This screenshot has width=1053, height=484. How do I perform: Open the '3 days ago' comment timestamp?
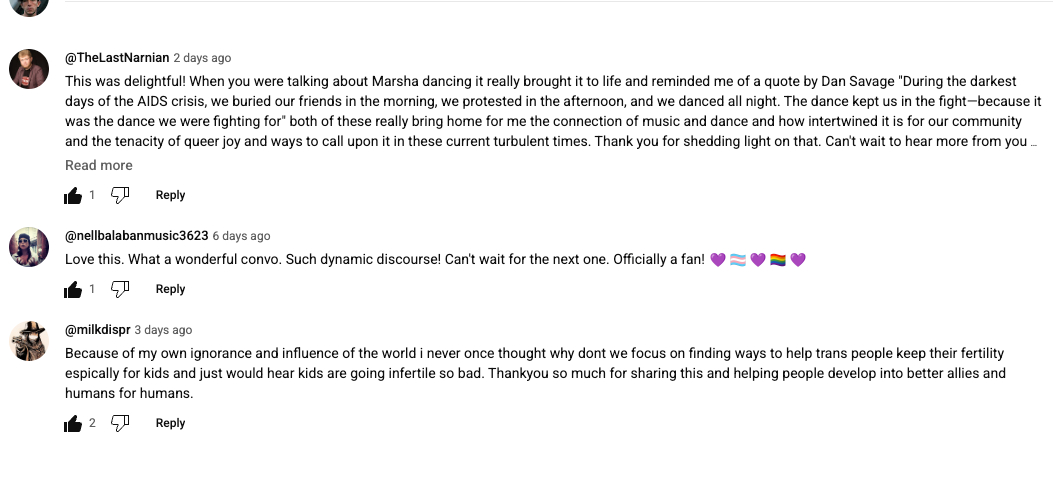click(x=163, y=330)
